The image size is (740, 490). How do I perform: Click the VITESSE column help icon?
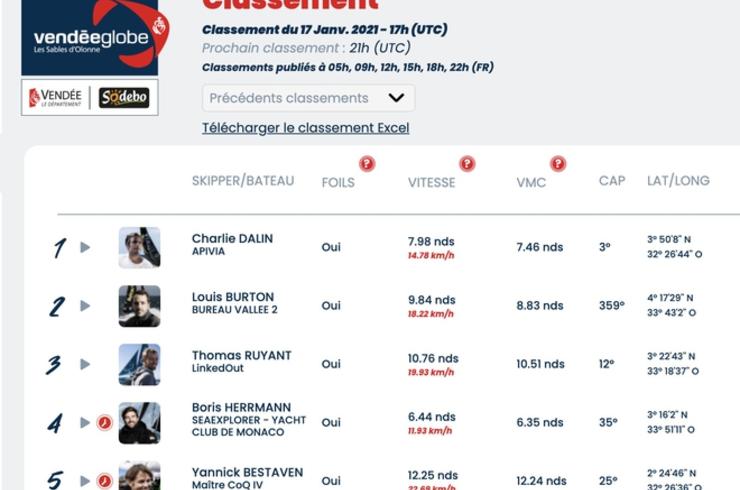click(x=467, y=163)
